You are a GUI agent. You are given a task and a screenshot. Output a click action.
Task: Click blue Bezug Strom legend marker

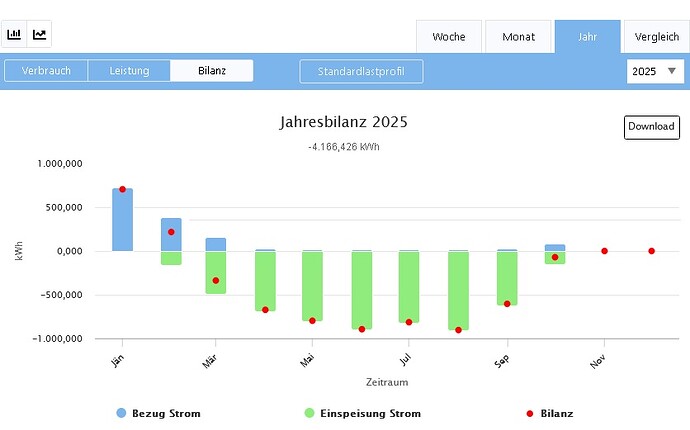coord(121,413)
